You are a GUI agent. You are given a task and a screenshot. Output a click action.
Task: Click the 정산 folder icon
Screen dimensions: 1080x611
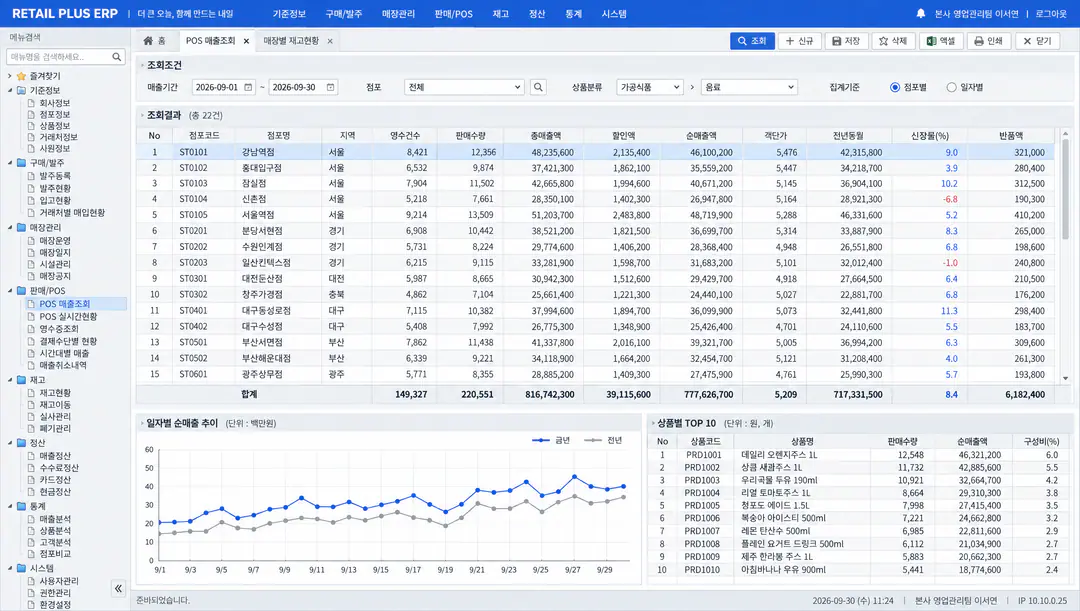coord(21,443)
